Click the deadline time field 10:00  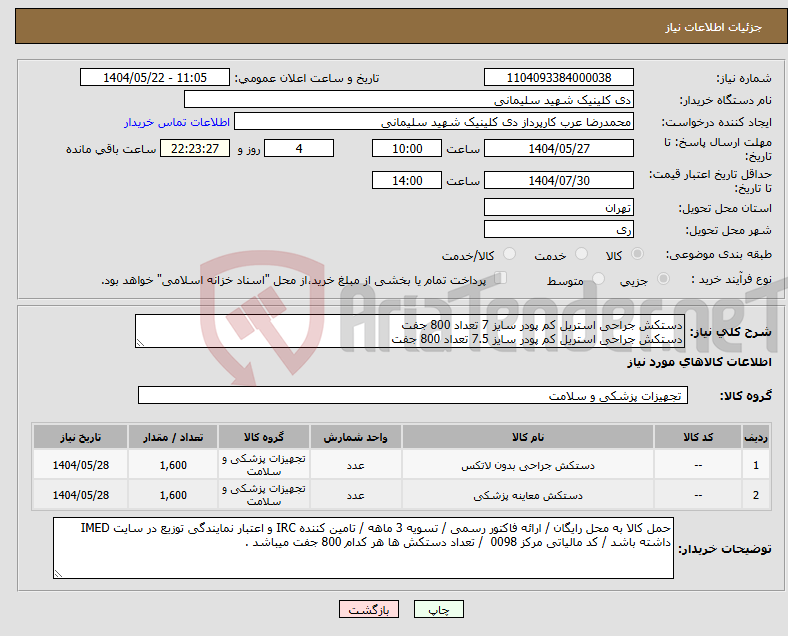pyautogui.click(x=407, y=148)
